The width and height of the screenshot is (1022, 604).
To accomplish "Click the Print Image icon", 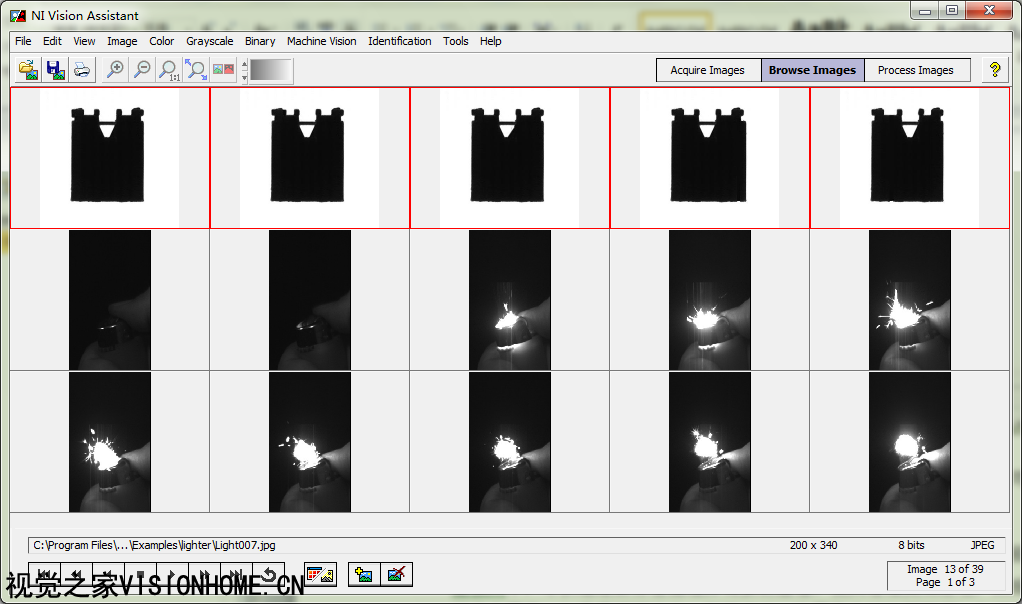I will pyautogui.click(x=81, y=70).
